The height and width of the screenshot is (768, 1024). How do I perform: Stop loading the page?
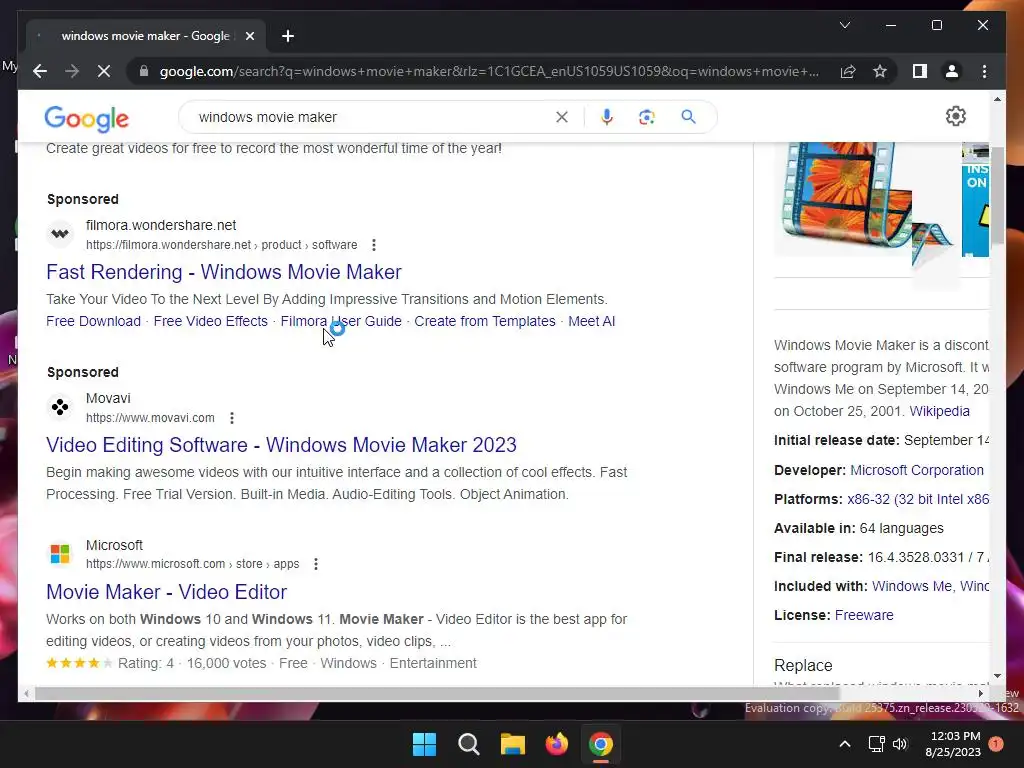[x=104, y=71]
